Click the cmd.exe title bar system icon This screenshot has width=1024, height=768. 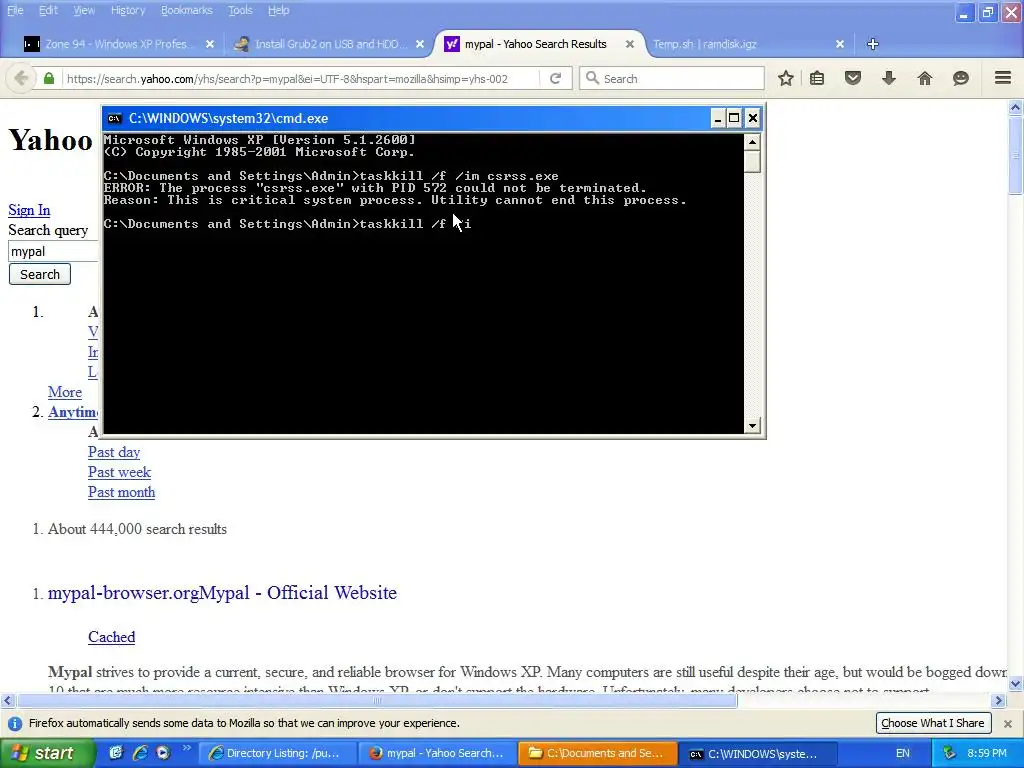[x=115, y=118]
